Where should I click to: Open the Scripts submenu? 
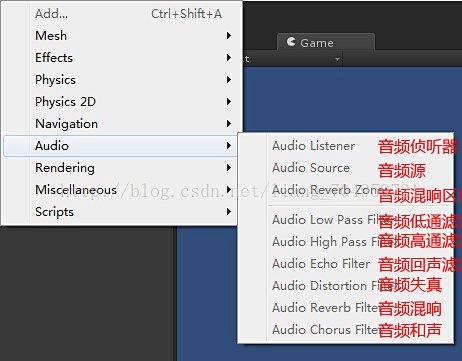[120, 212]
